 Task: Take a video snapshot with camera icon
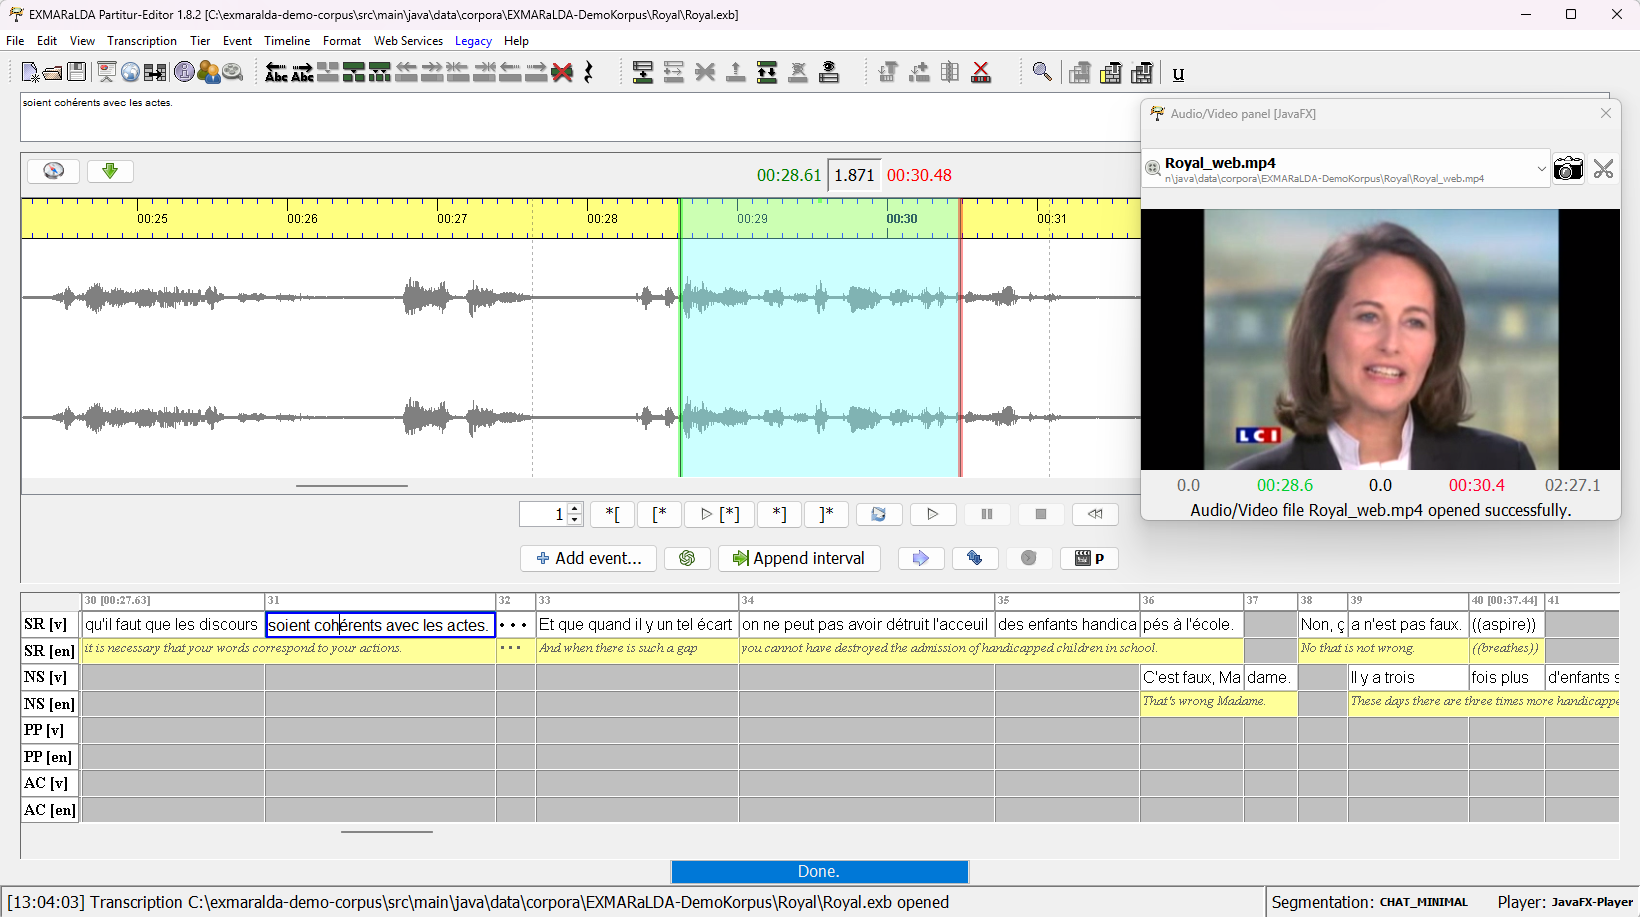(1568, 169)
